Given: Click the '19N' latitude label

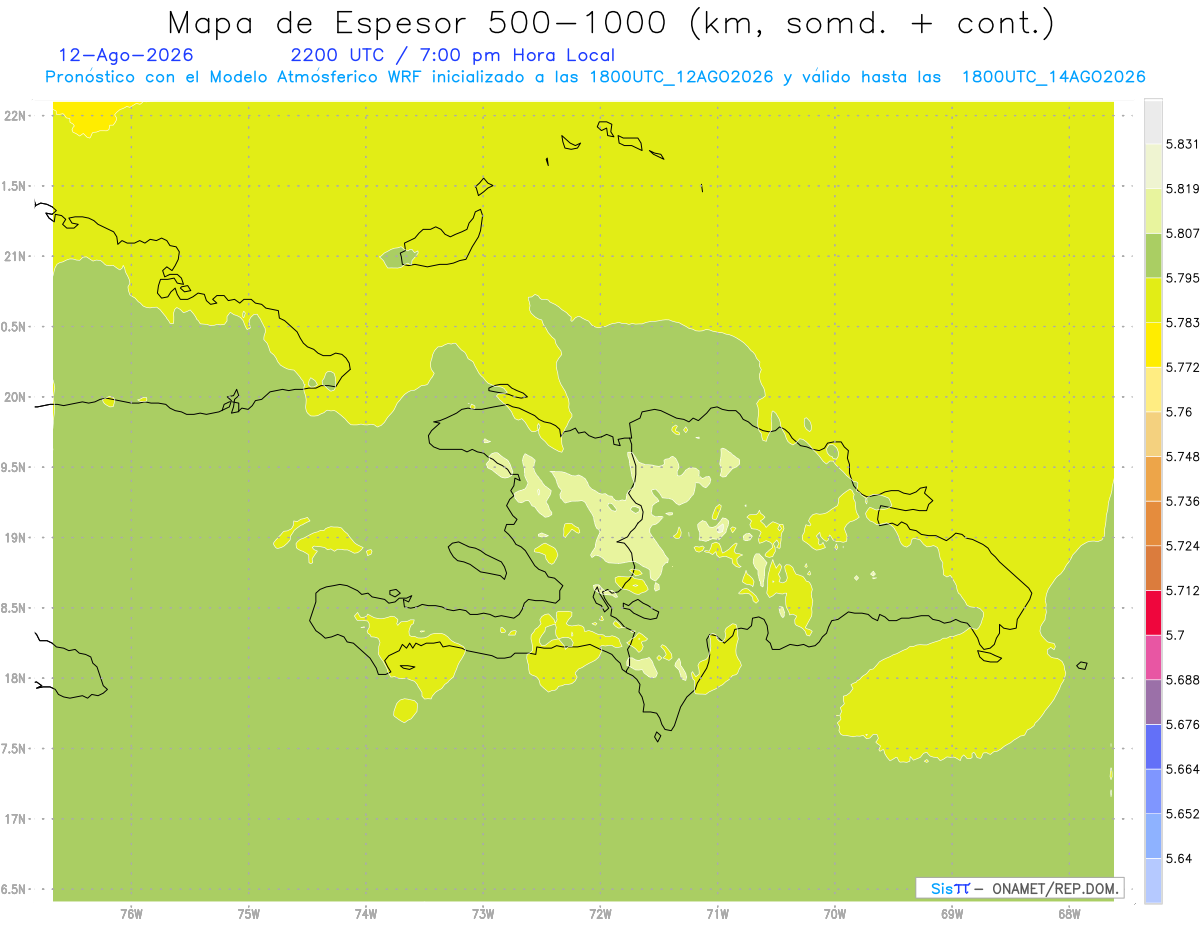Looking at the screenshot, I should point(13,537).
